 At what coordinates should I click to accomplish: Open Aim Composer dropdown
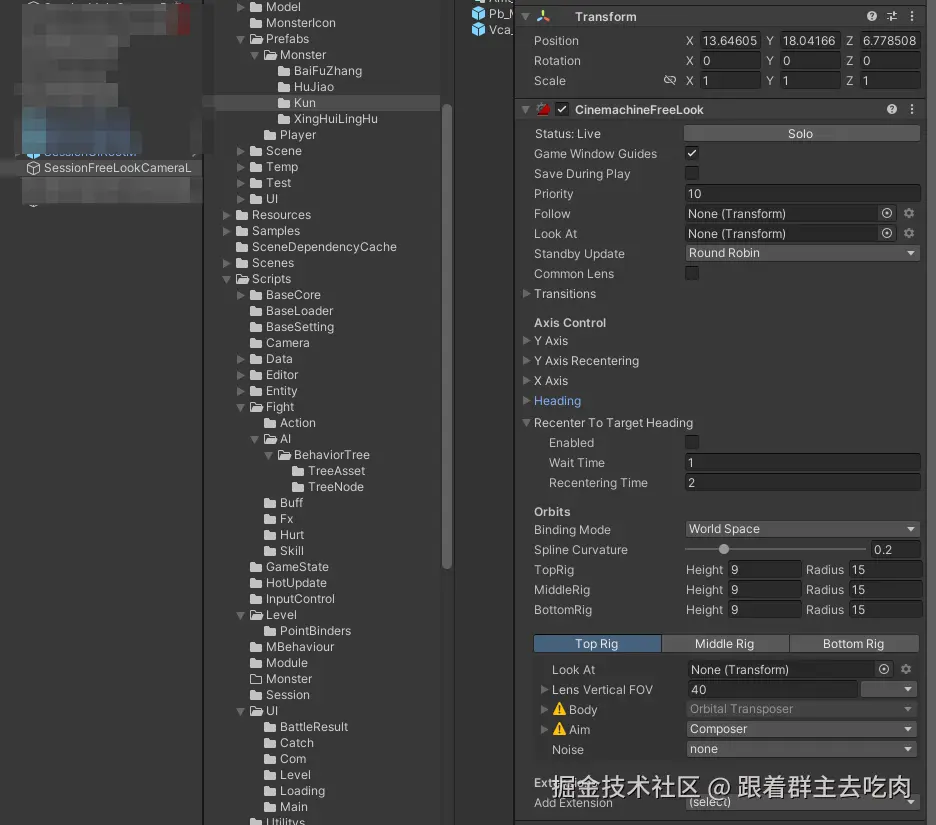(802, 729)
